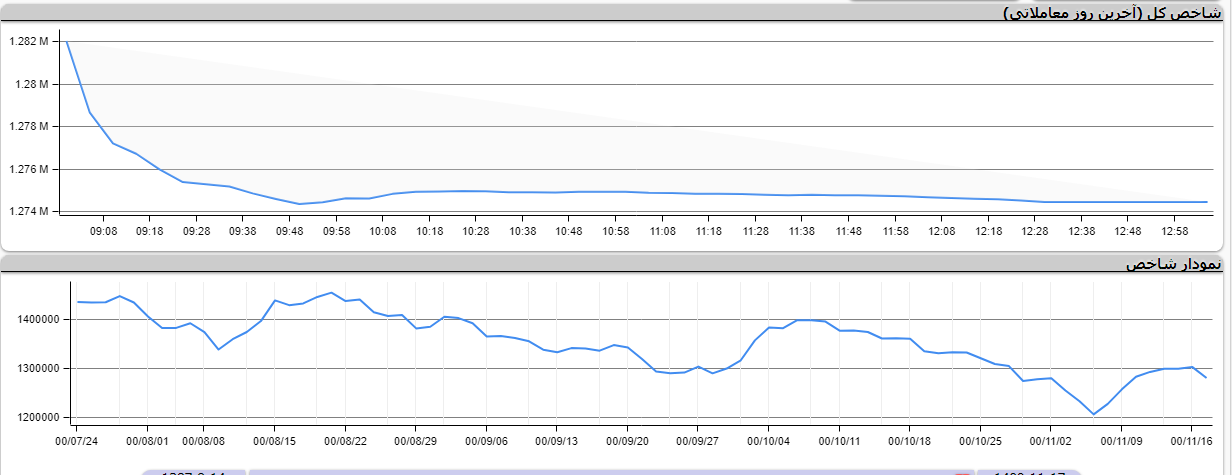Click the 00/07/24 date label on index chart
The height and width of the screenshot is (475, 1232).
[x=76, y=440]
